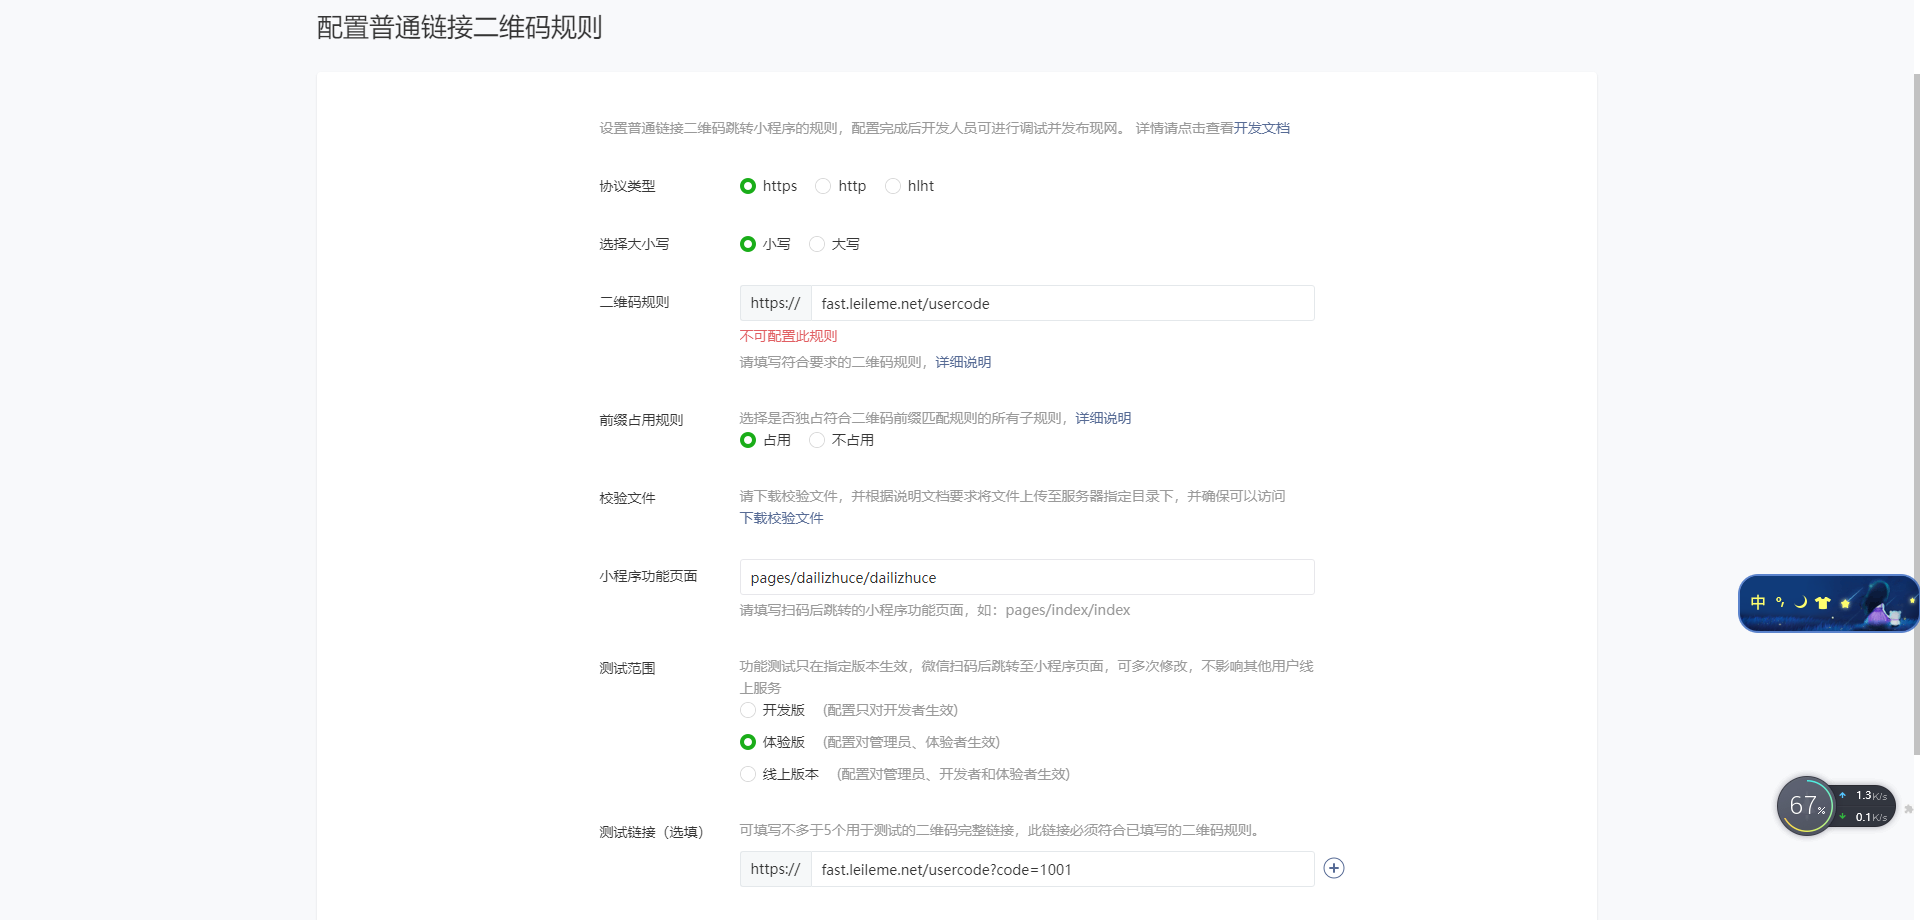The width and height of the screenshot is (1920, 920).
Task: Click (配置只对开发者生效) description
Action: coord(890,710)
